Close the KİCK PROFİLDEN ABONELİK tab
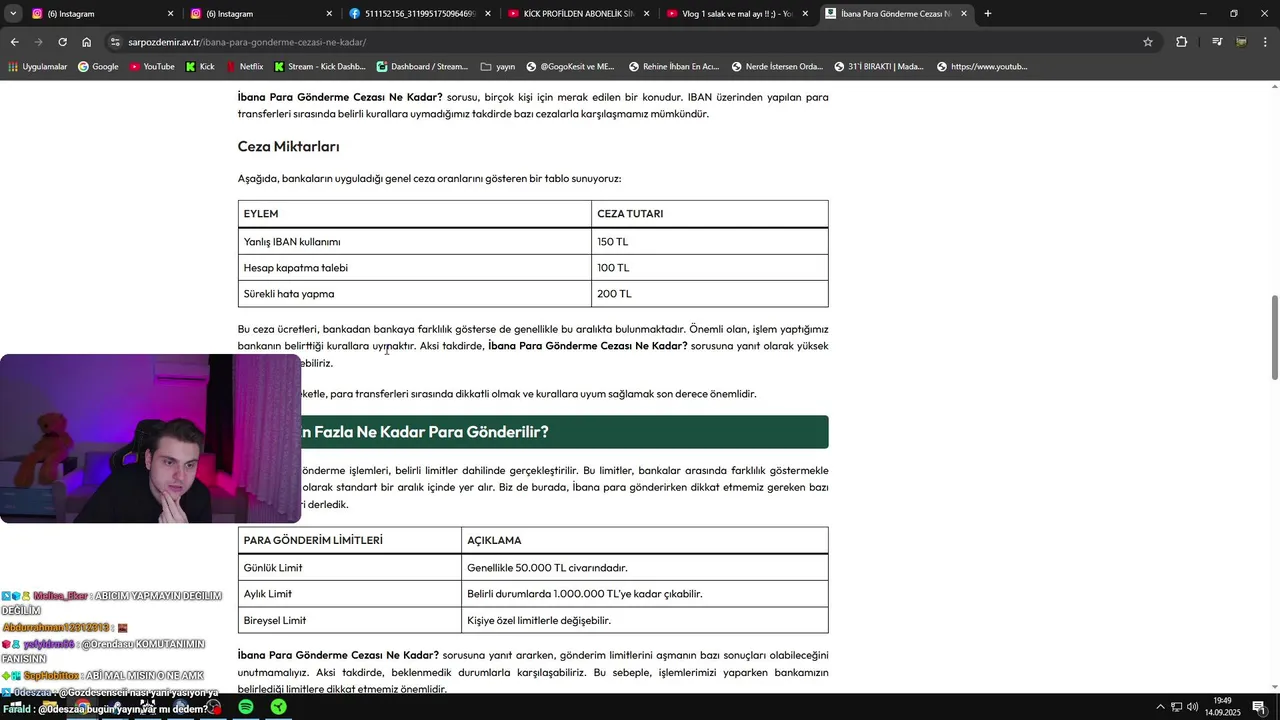Image resolution: width=1280 pixels, height=720 pixels. point(647,14)
